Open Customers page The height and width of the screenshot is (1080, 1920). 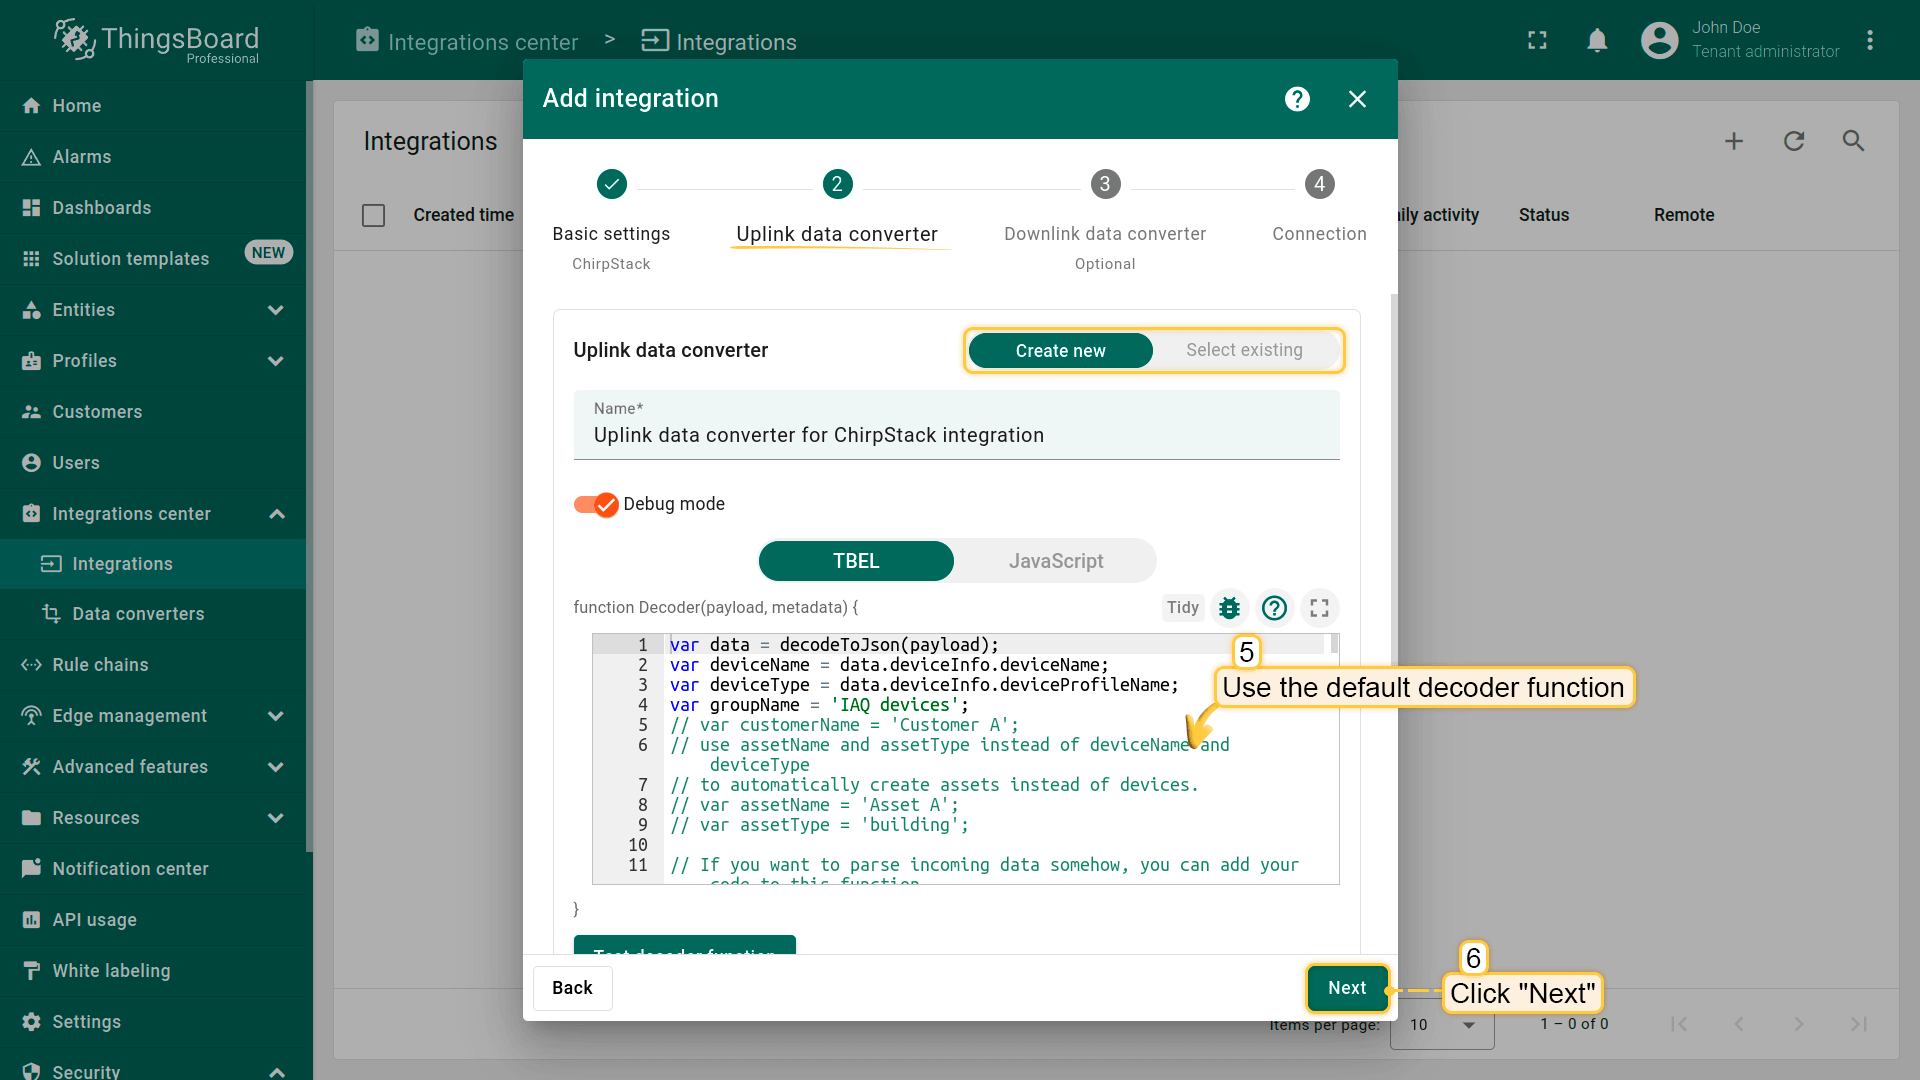(153, 412)
